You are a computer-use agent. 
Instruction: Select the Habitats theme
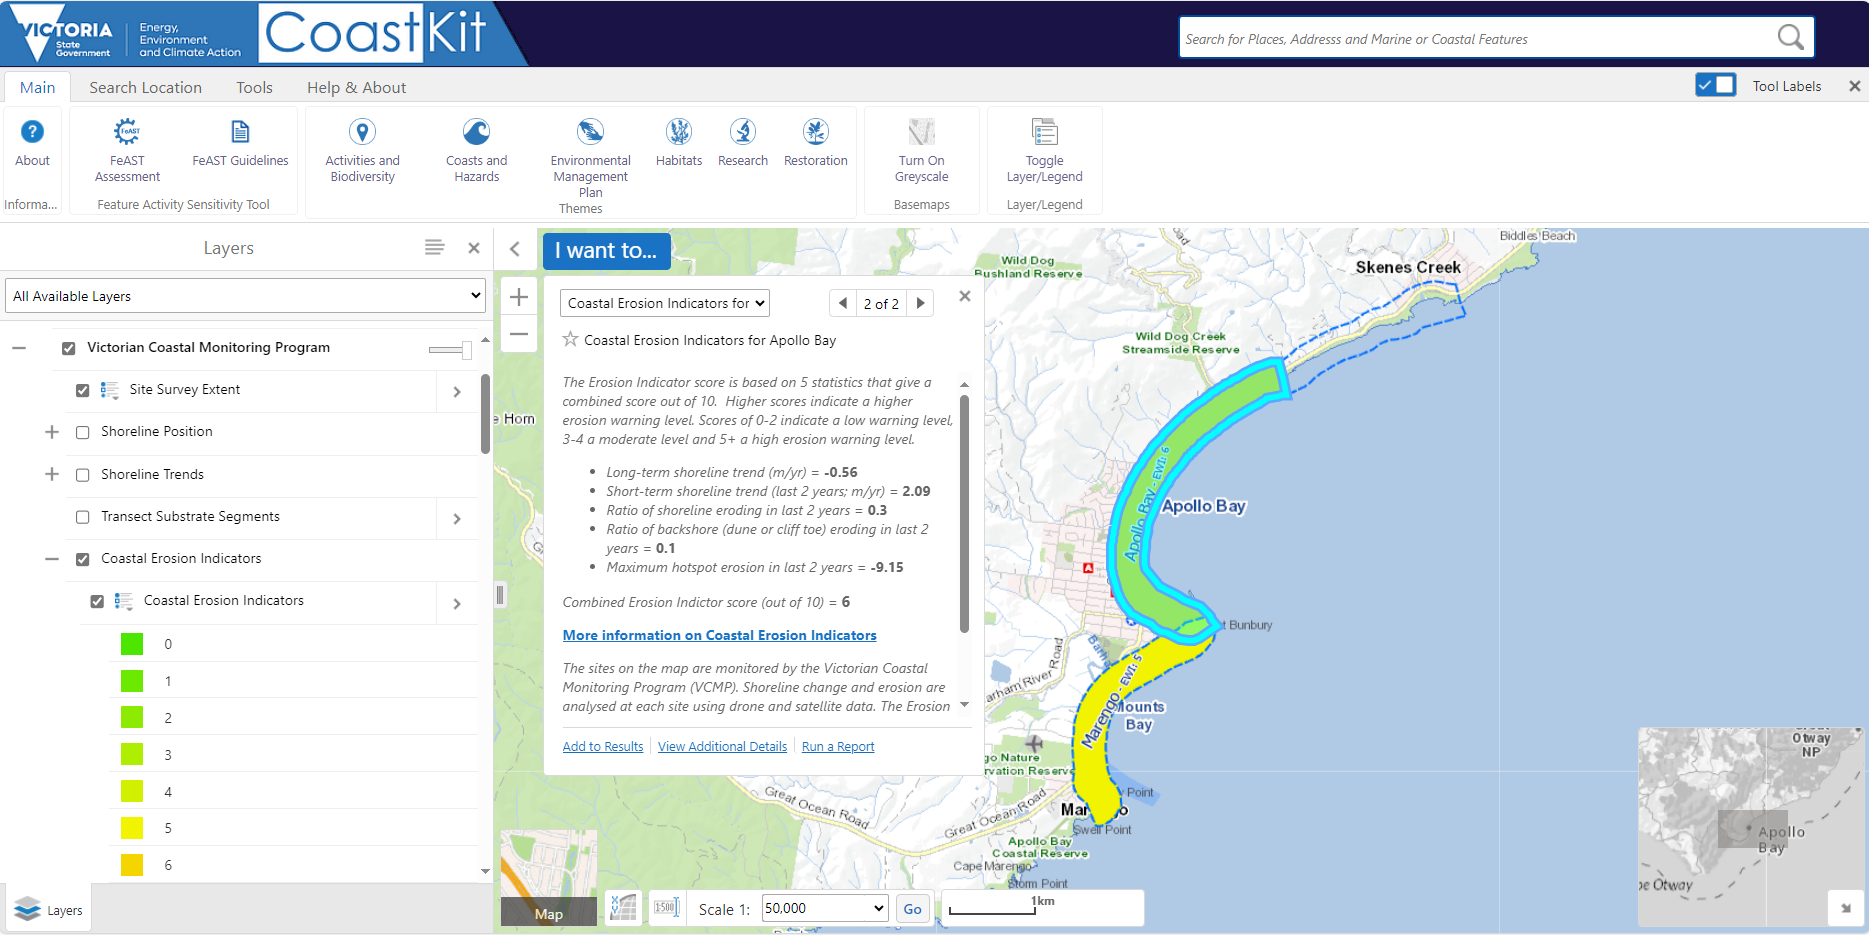coord(679,143)
